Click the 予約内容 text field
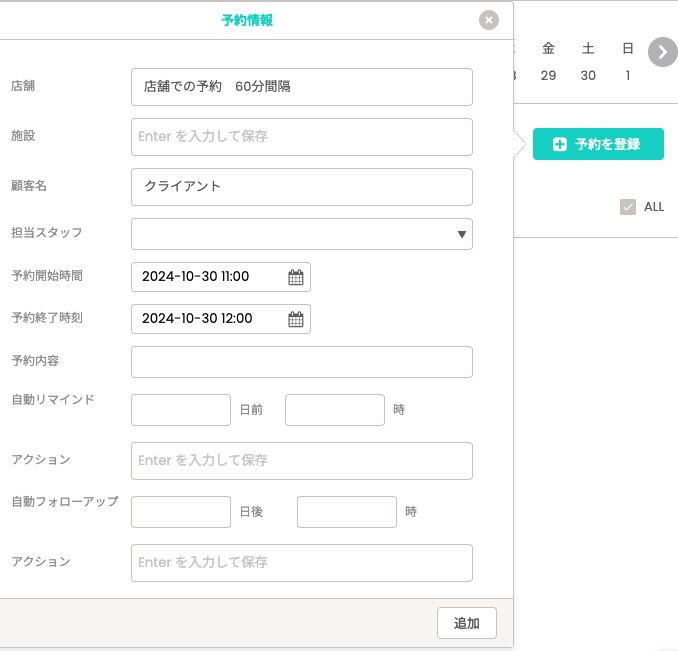Viewport: 678px width, 651px height. (x=301, y=362)
